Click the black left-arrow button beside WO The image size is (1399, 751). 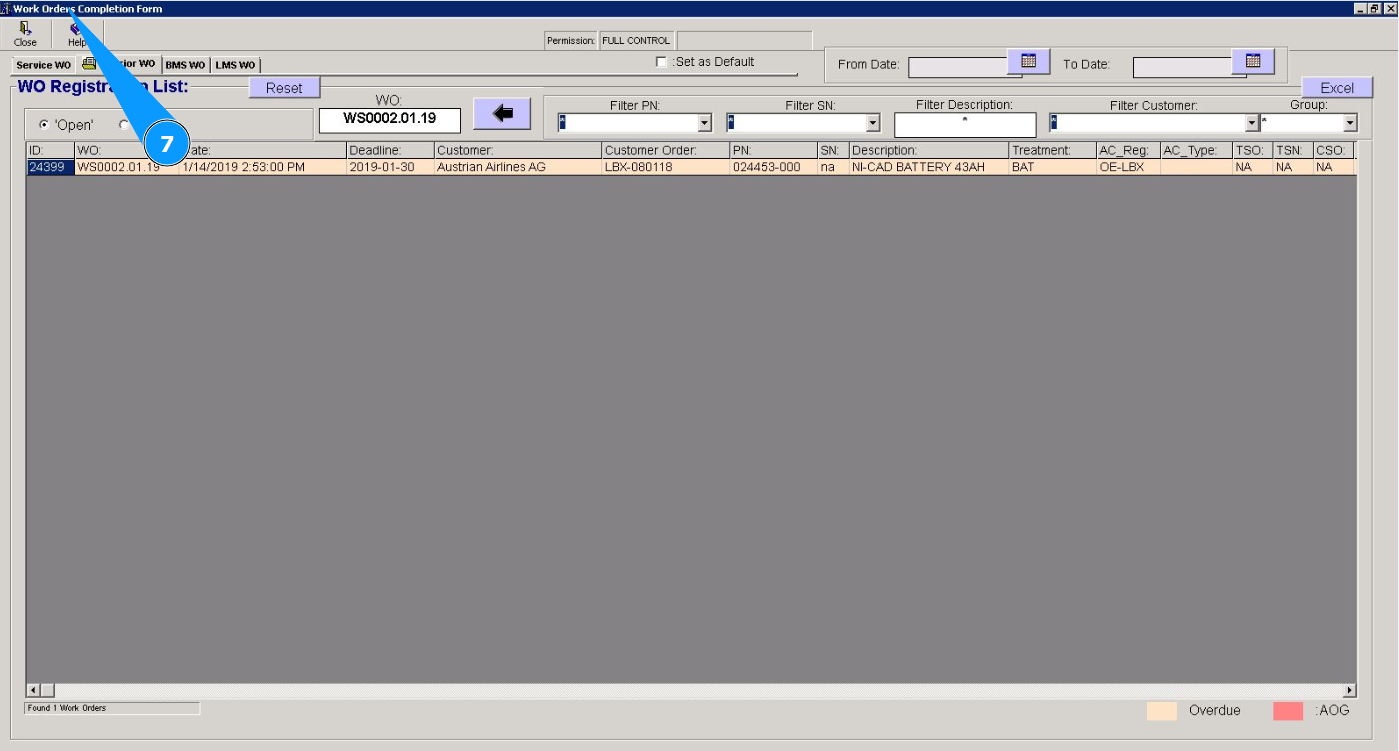click(x=502, y=114)
